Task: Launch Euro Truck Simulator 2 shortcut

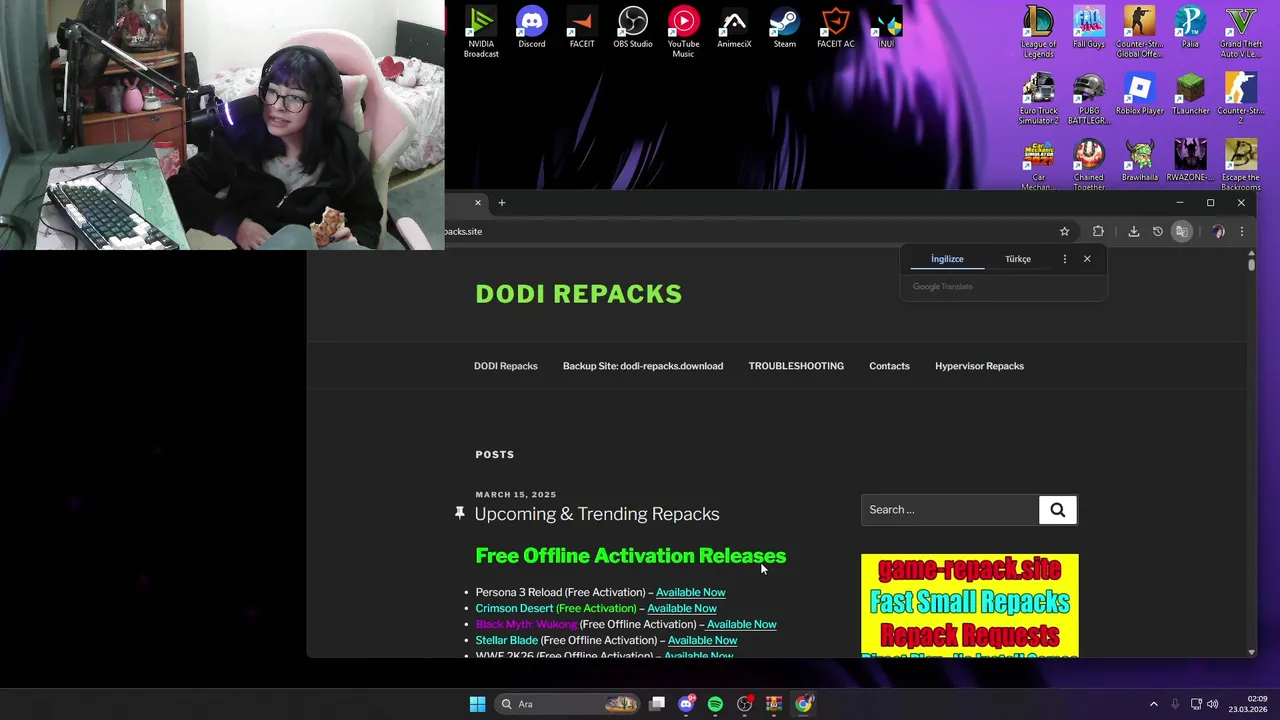Action: click(x=1038, y=99)
